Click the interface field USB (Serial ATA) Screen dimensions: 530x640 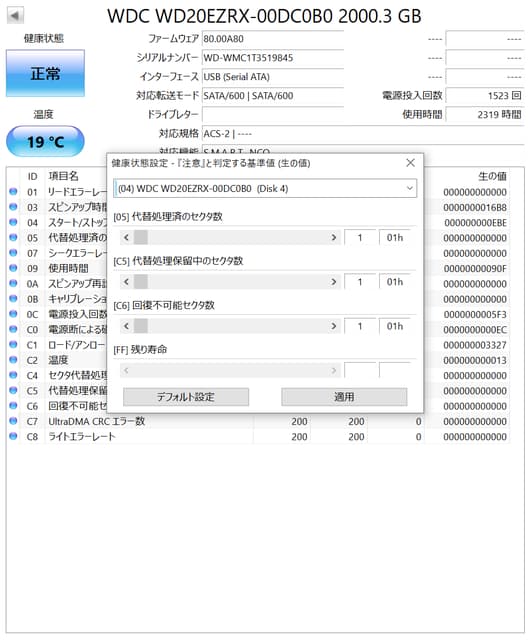click(273, 77)
